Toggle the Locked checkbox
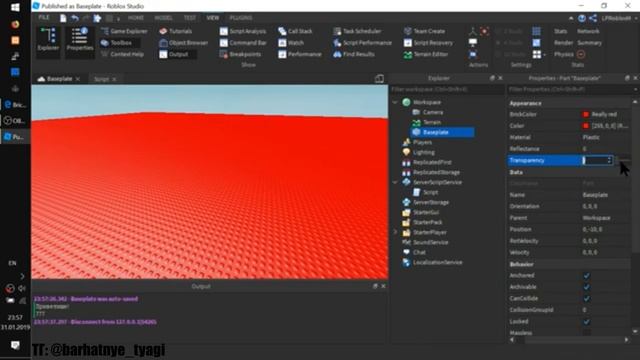Screen dimensions: 640x360 coord(587,322)
